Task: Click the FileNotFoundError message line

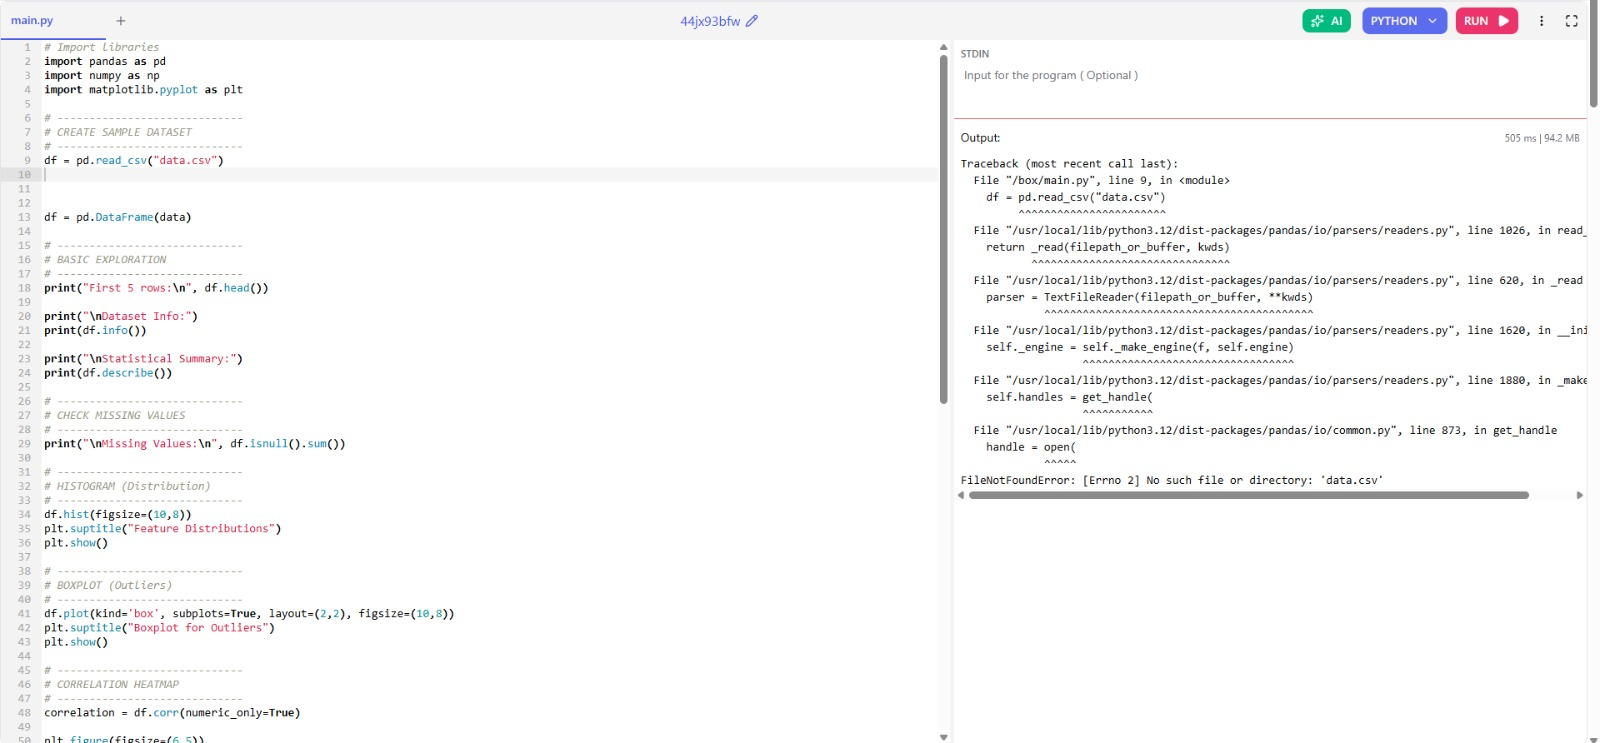Action: click(1171, 481)
